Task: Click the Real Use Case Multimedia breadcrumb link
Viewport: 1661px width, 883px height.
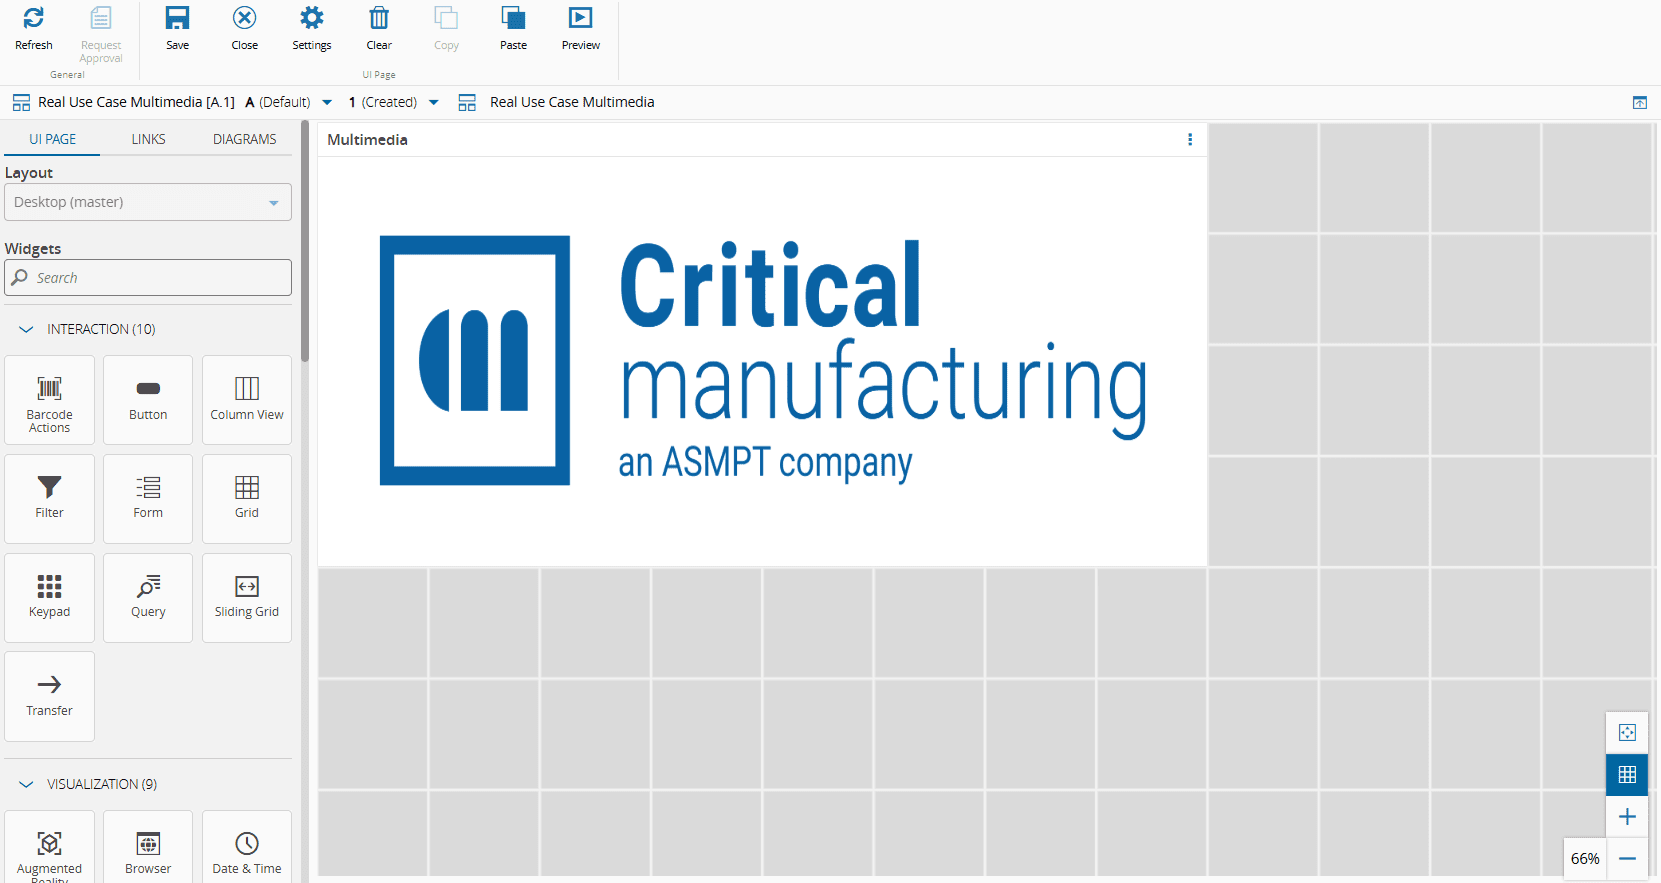Action: 572,102
